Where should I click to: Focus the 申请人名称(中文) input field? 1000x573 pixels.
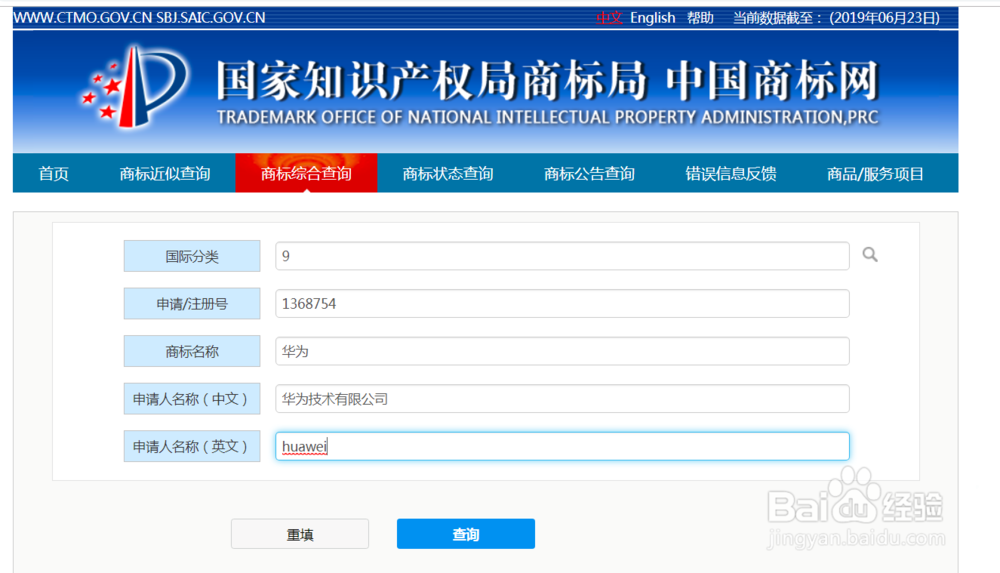[562, 399]
